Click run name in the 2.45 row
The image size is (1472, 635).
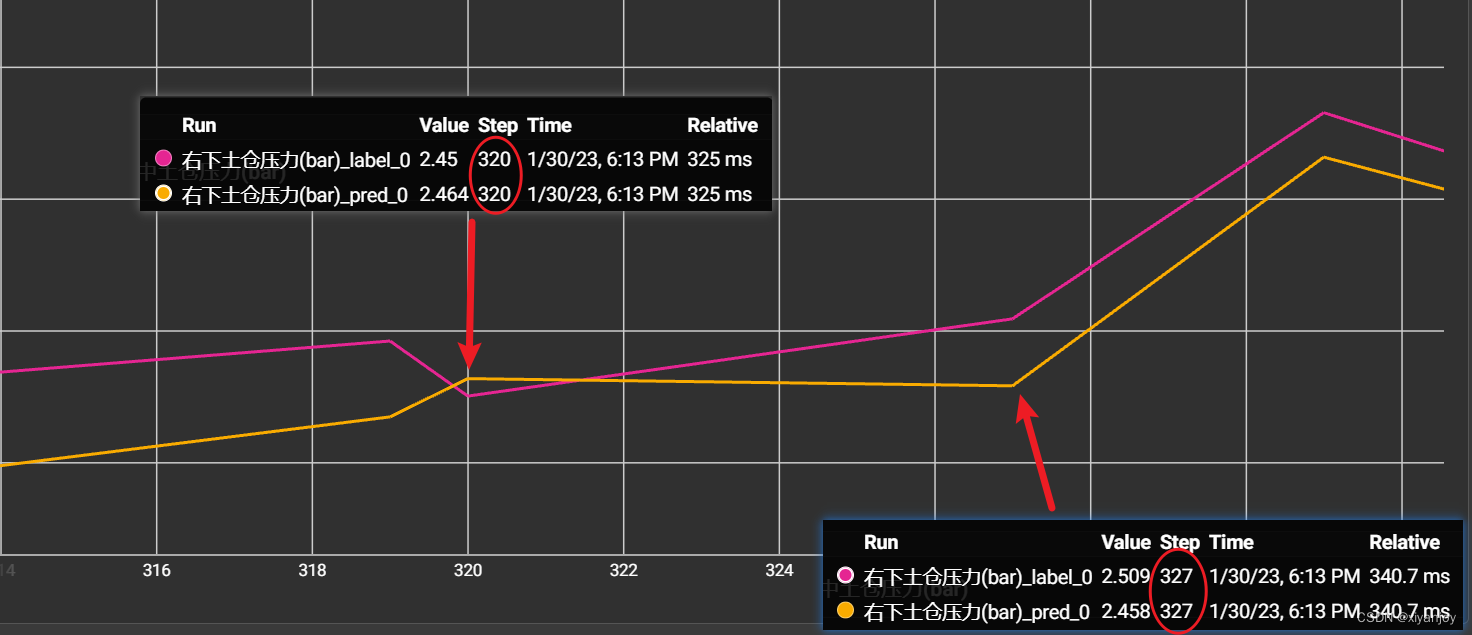(296, 160)
